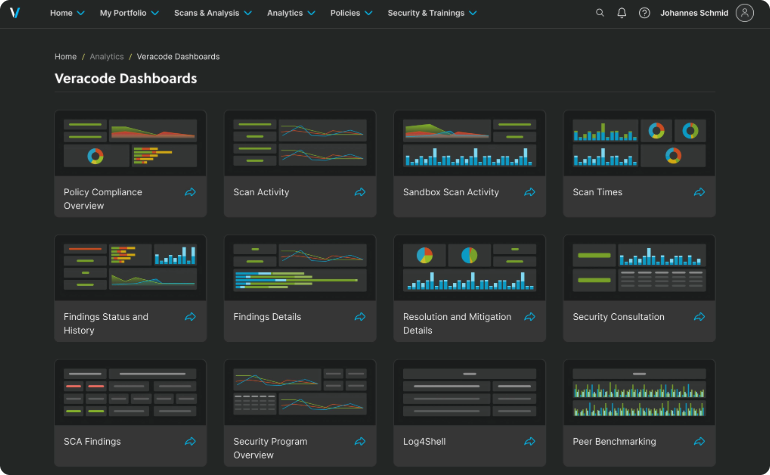Open the notifications bell icon
Image resolution: width=770 pixels, height=475 pixels.
point(622,13)
